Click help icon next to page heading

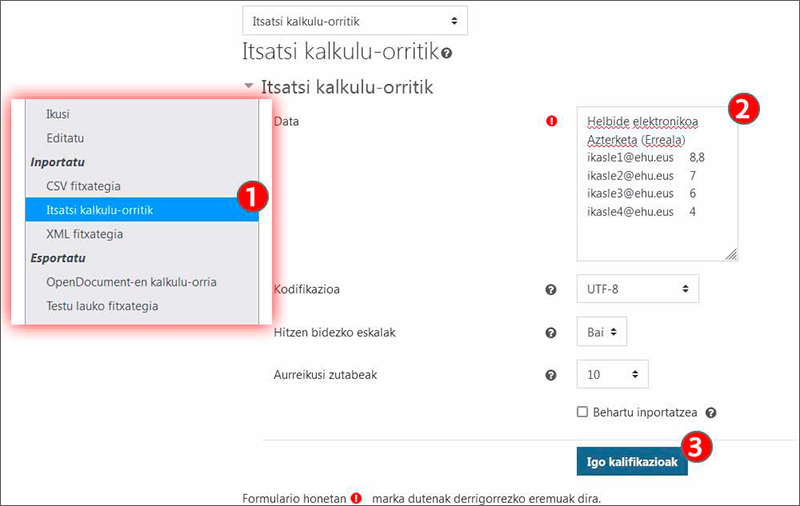446,53
